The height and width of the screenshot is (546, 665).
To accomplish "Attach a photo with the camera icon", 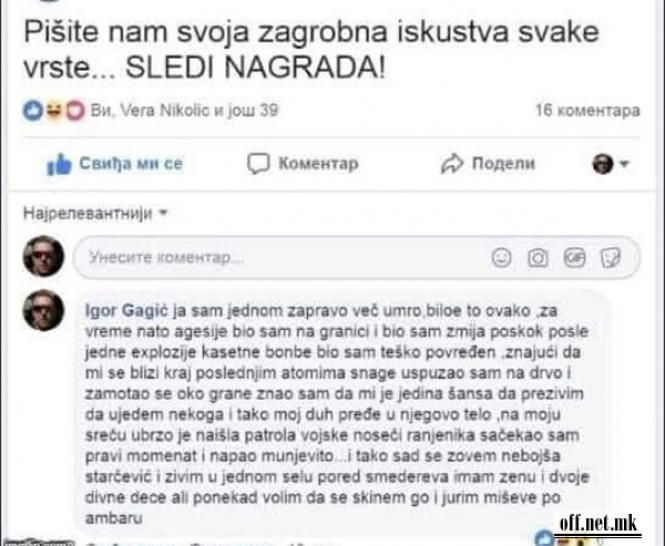I will click(538, 258).
